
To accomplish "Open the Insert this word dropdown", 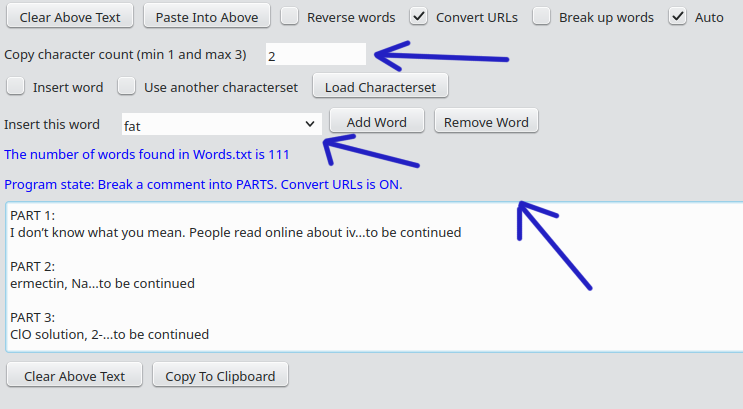I will click(220, 125).
